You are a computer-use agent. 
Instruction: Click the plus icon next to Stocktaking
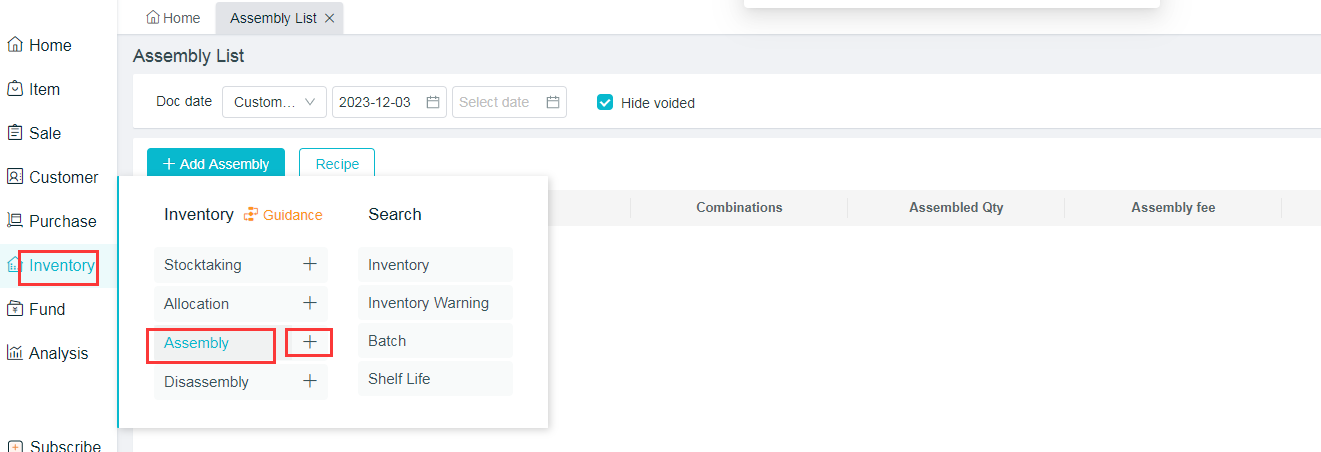tap(310, 264)
